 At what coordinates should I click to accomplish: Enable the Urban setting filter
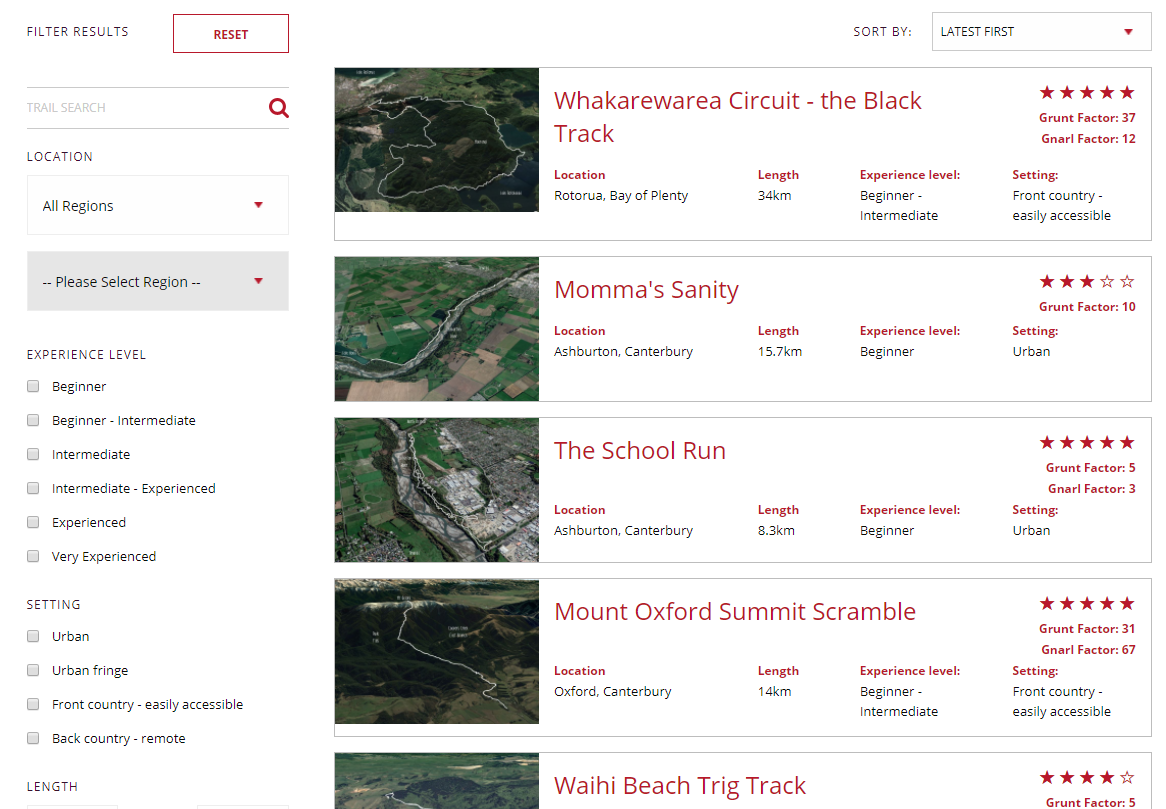[32, 636]
